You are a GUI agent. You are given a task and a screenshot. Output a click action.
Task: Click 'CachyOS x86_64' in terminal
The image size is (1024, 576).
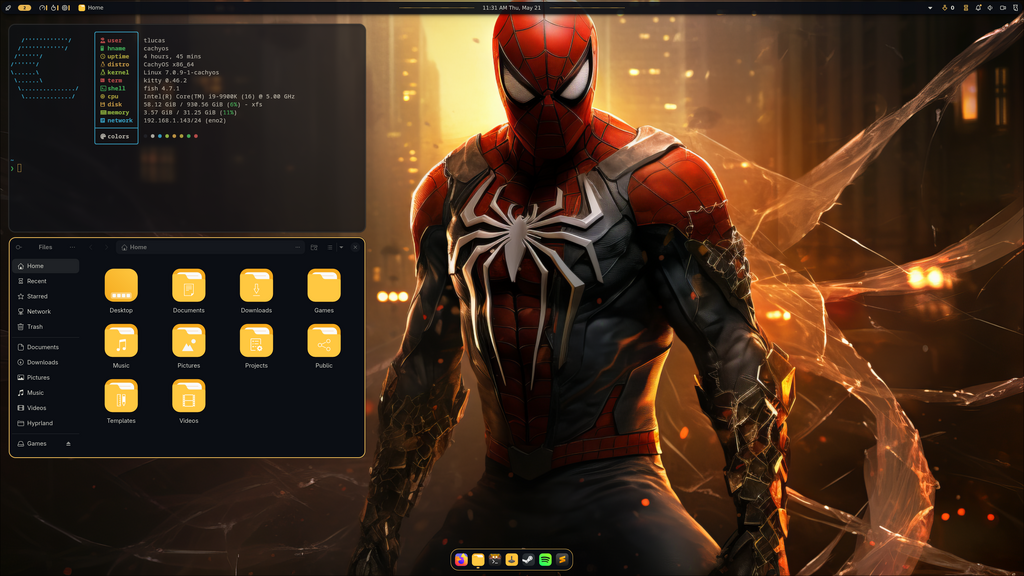(168, 65)
